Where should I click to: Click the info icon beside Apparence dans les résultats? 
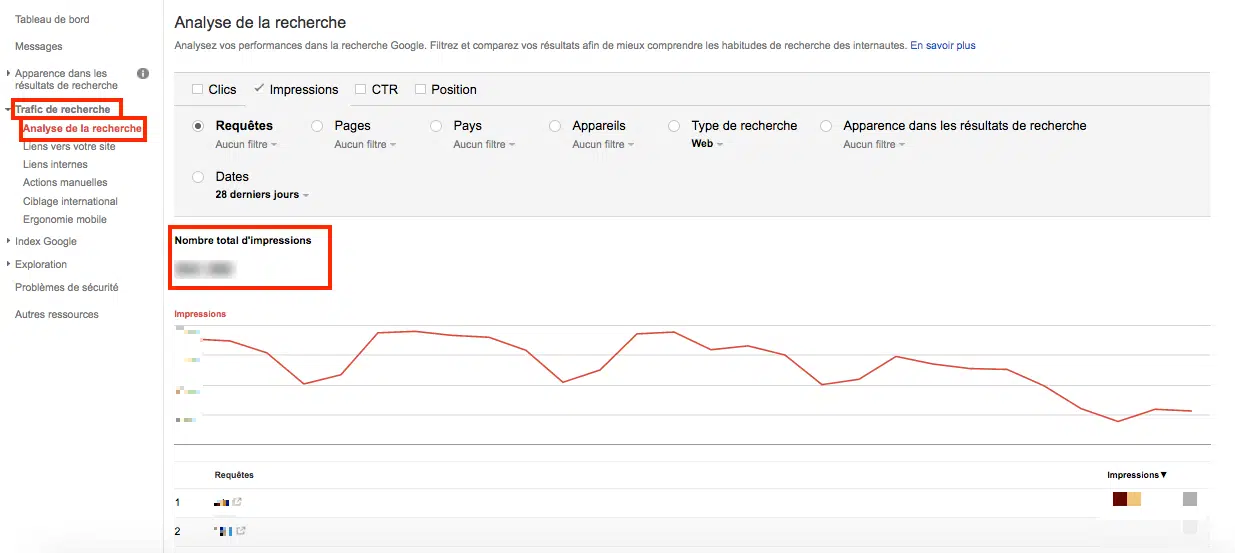point(143,74)
